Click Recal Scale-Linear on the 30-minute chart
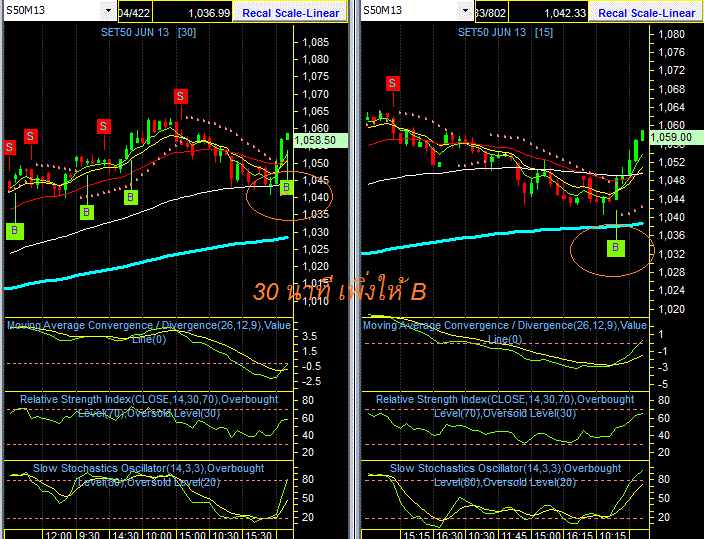This screenshot has width=704, height=539. [290, 13]
